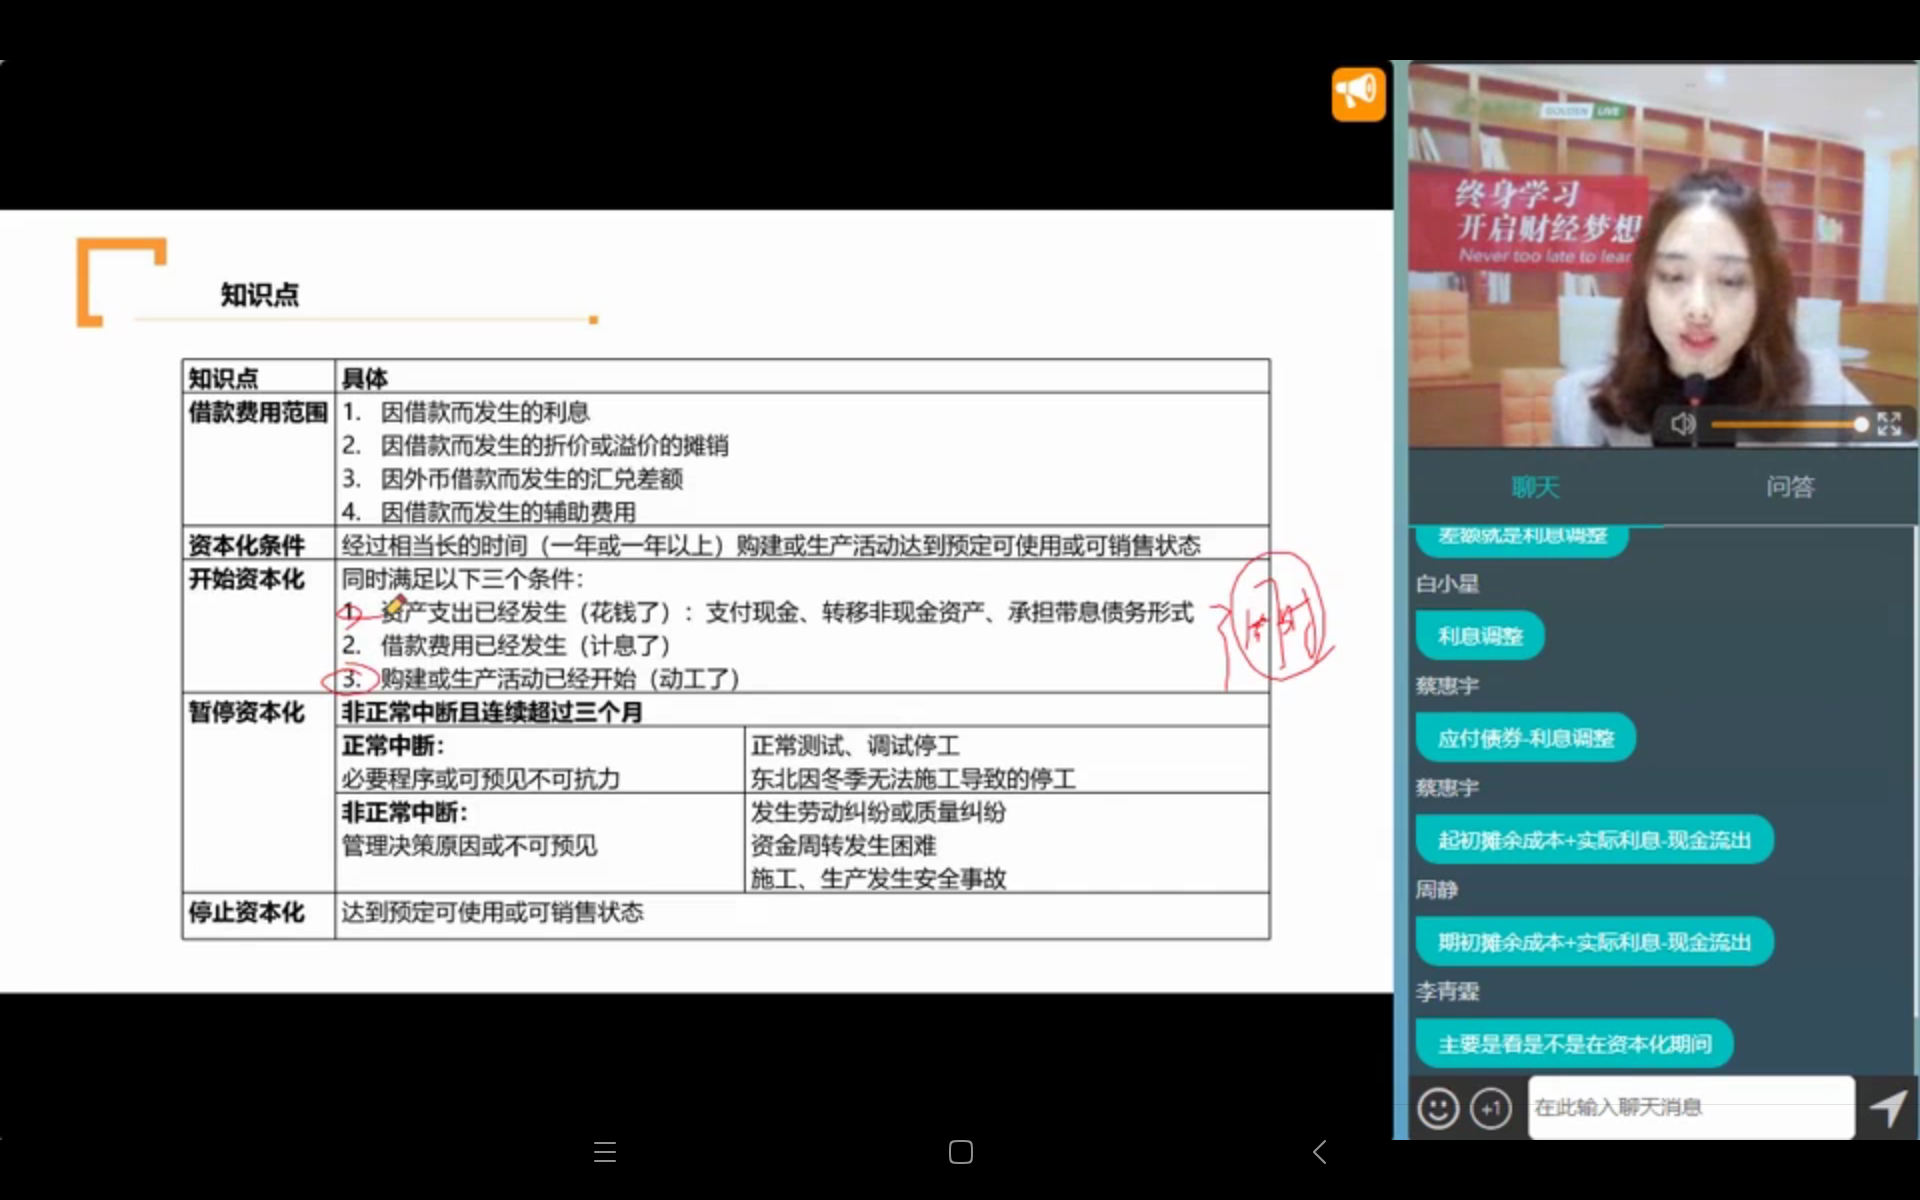The image size is (1920, 1200).
Task: Click the orange megaphone announcement icon
Action: pos(1358,94)
